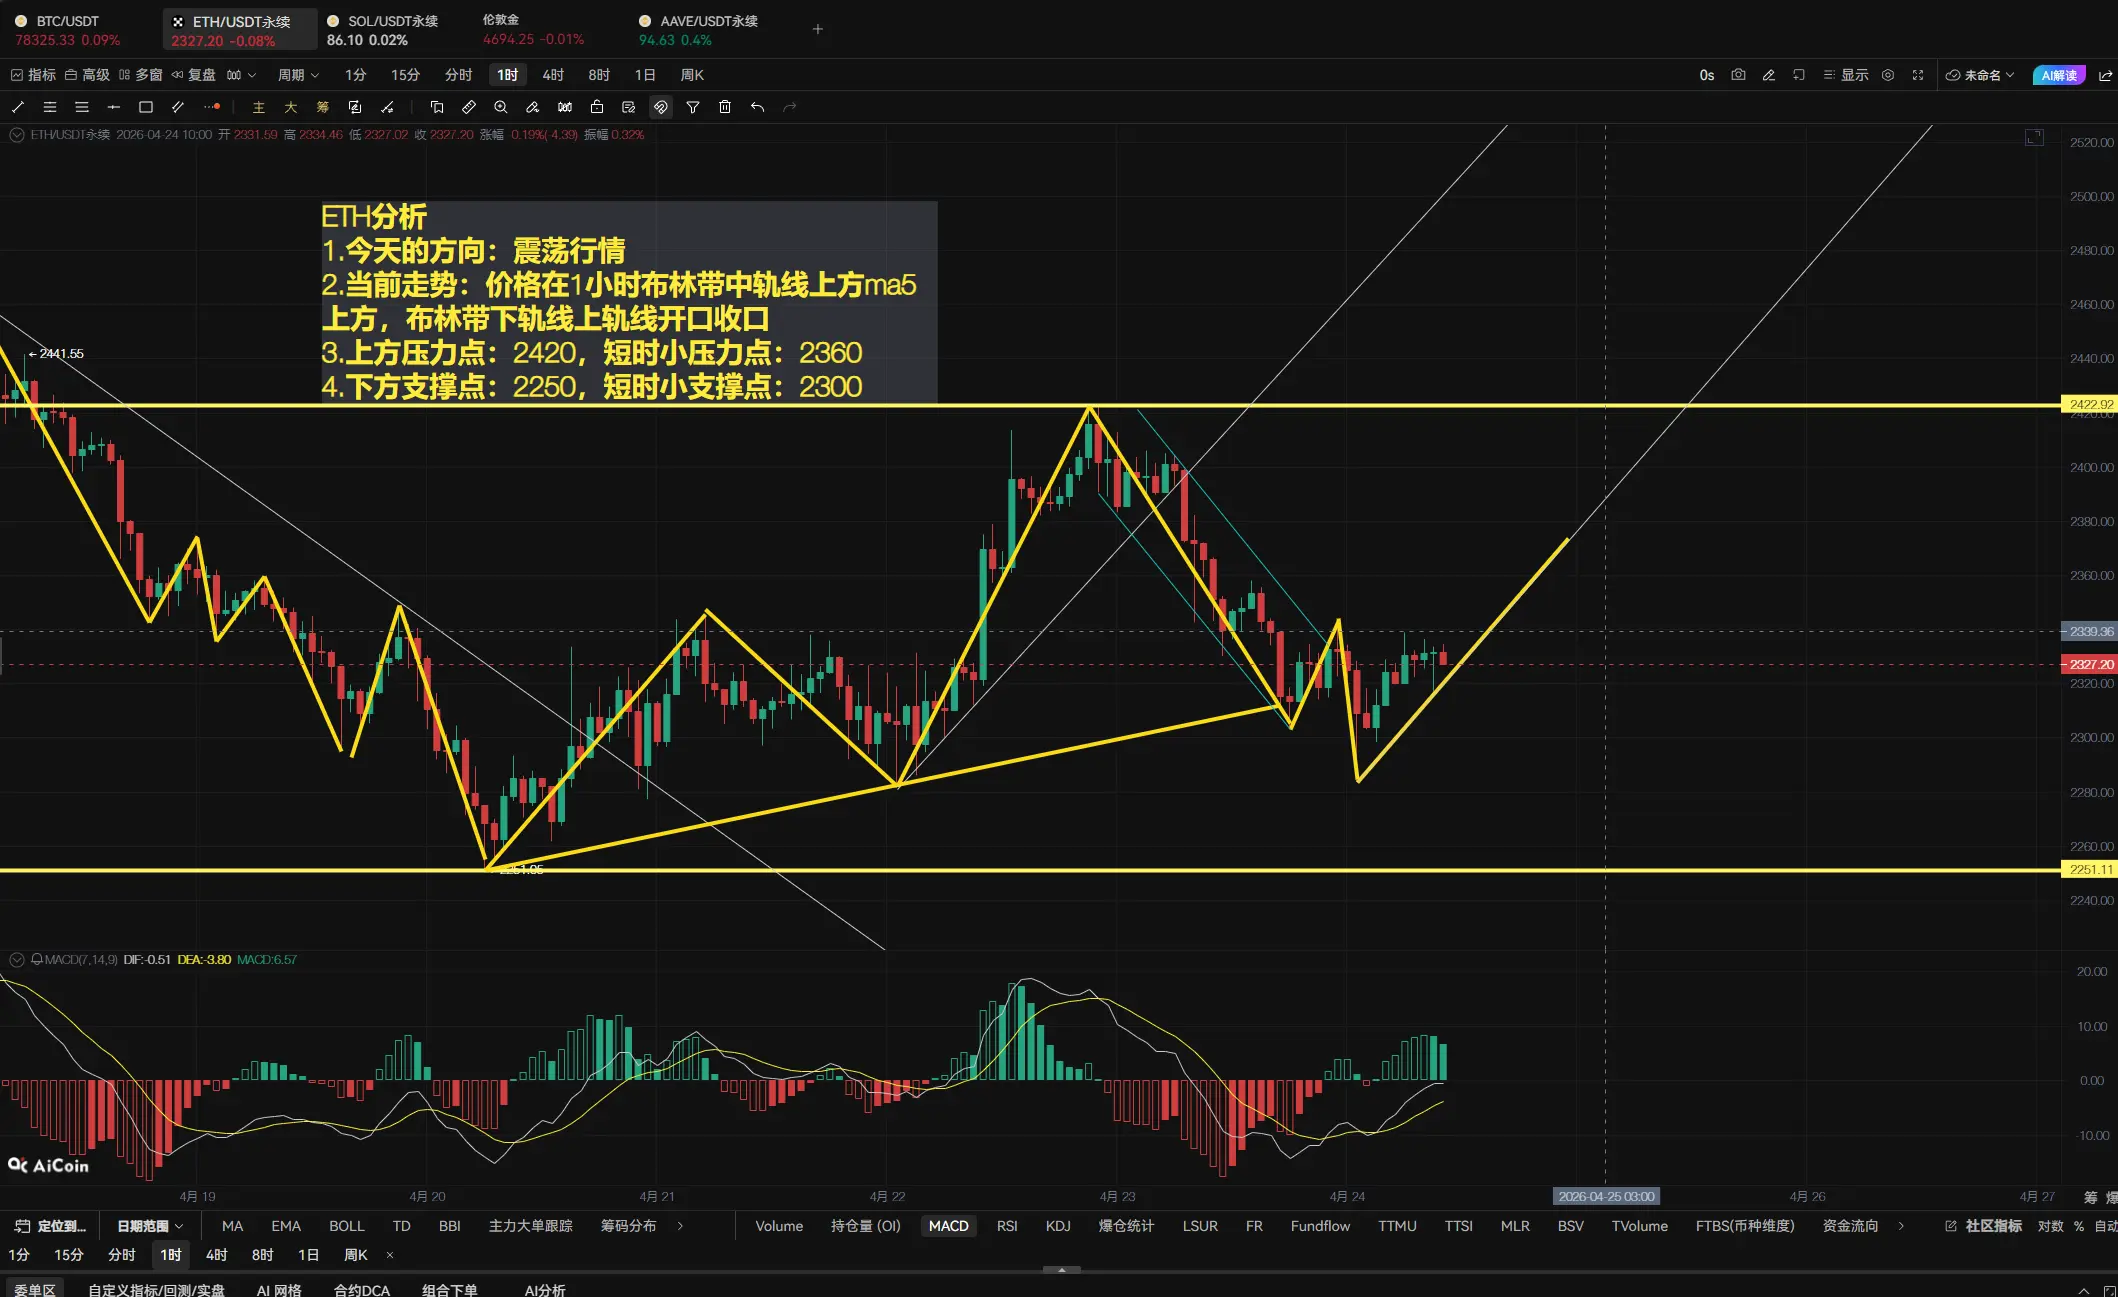Click the share export icon
This screenshot has height=1297, width=2118.
tap(2105, 75)
